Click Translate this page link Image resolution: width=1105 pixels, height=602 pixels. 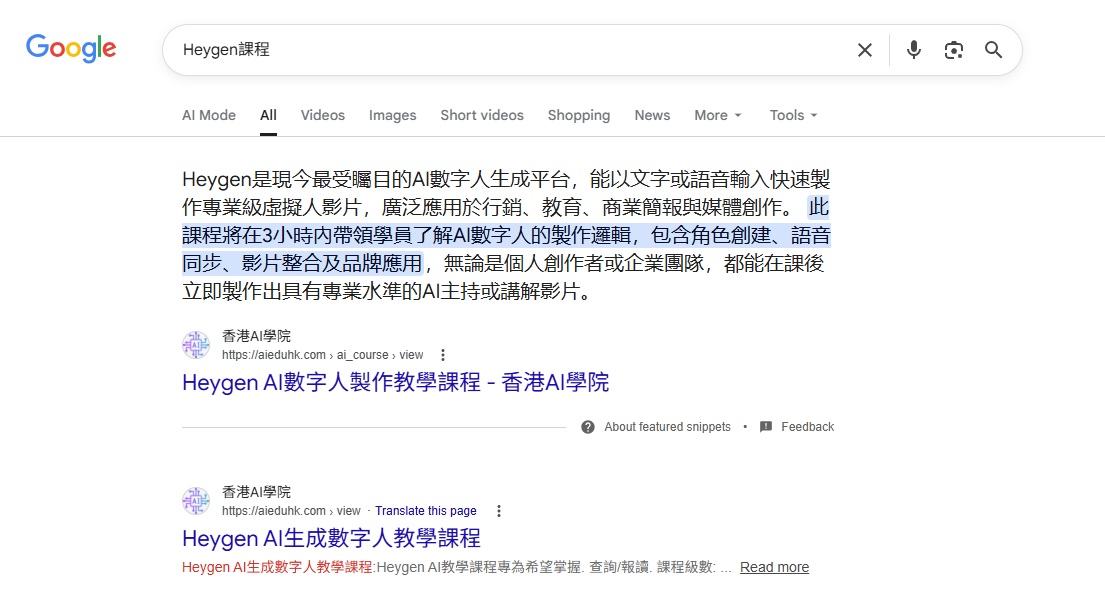426,511
